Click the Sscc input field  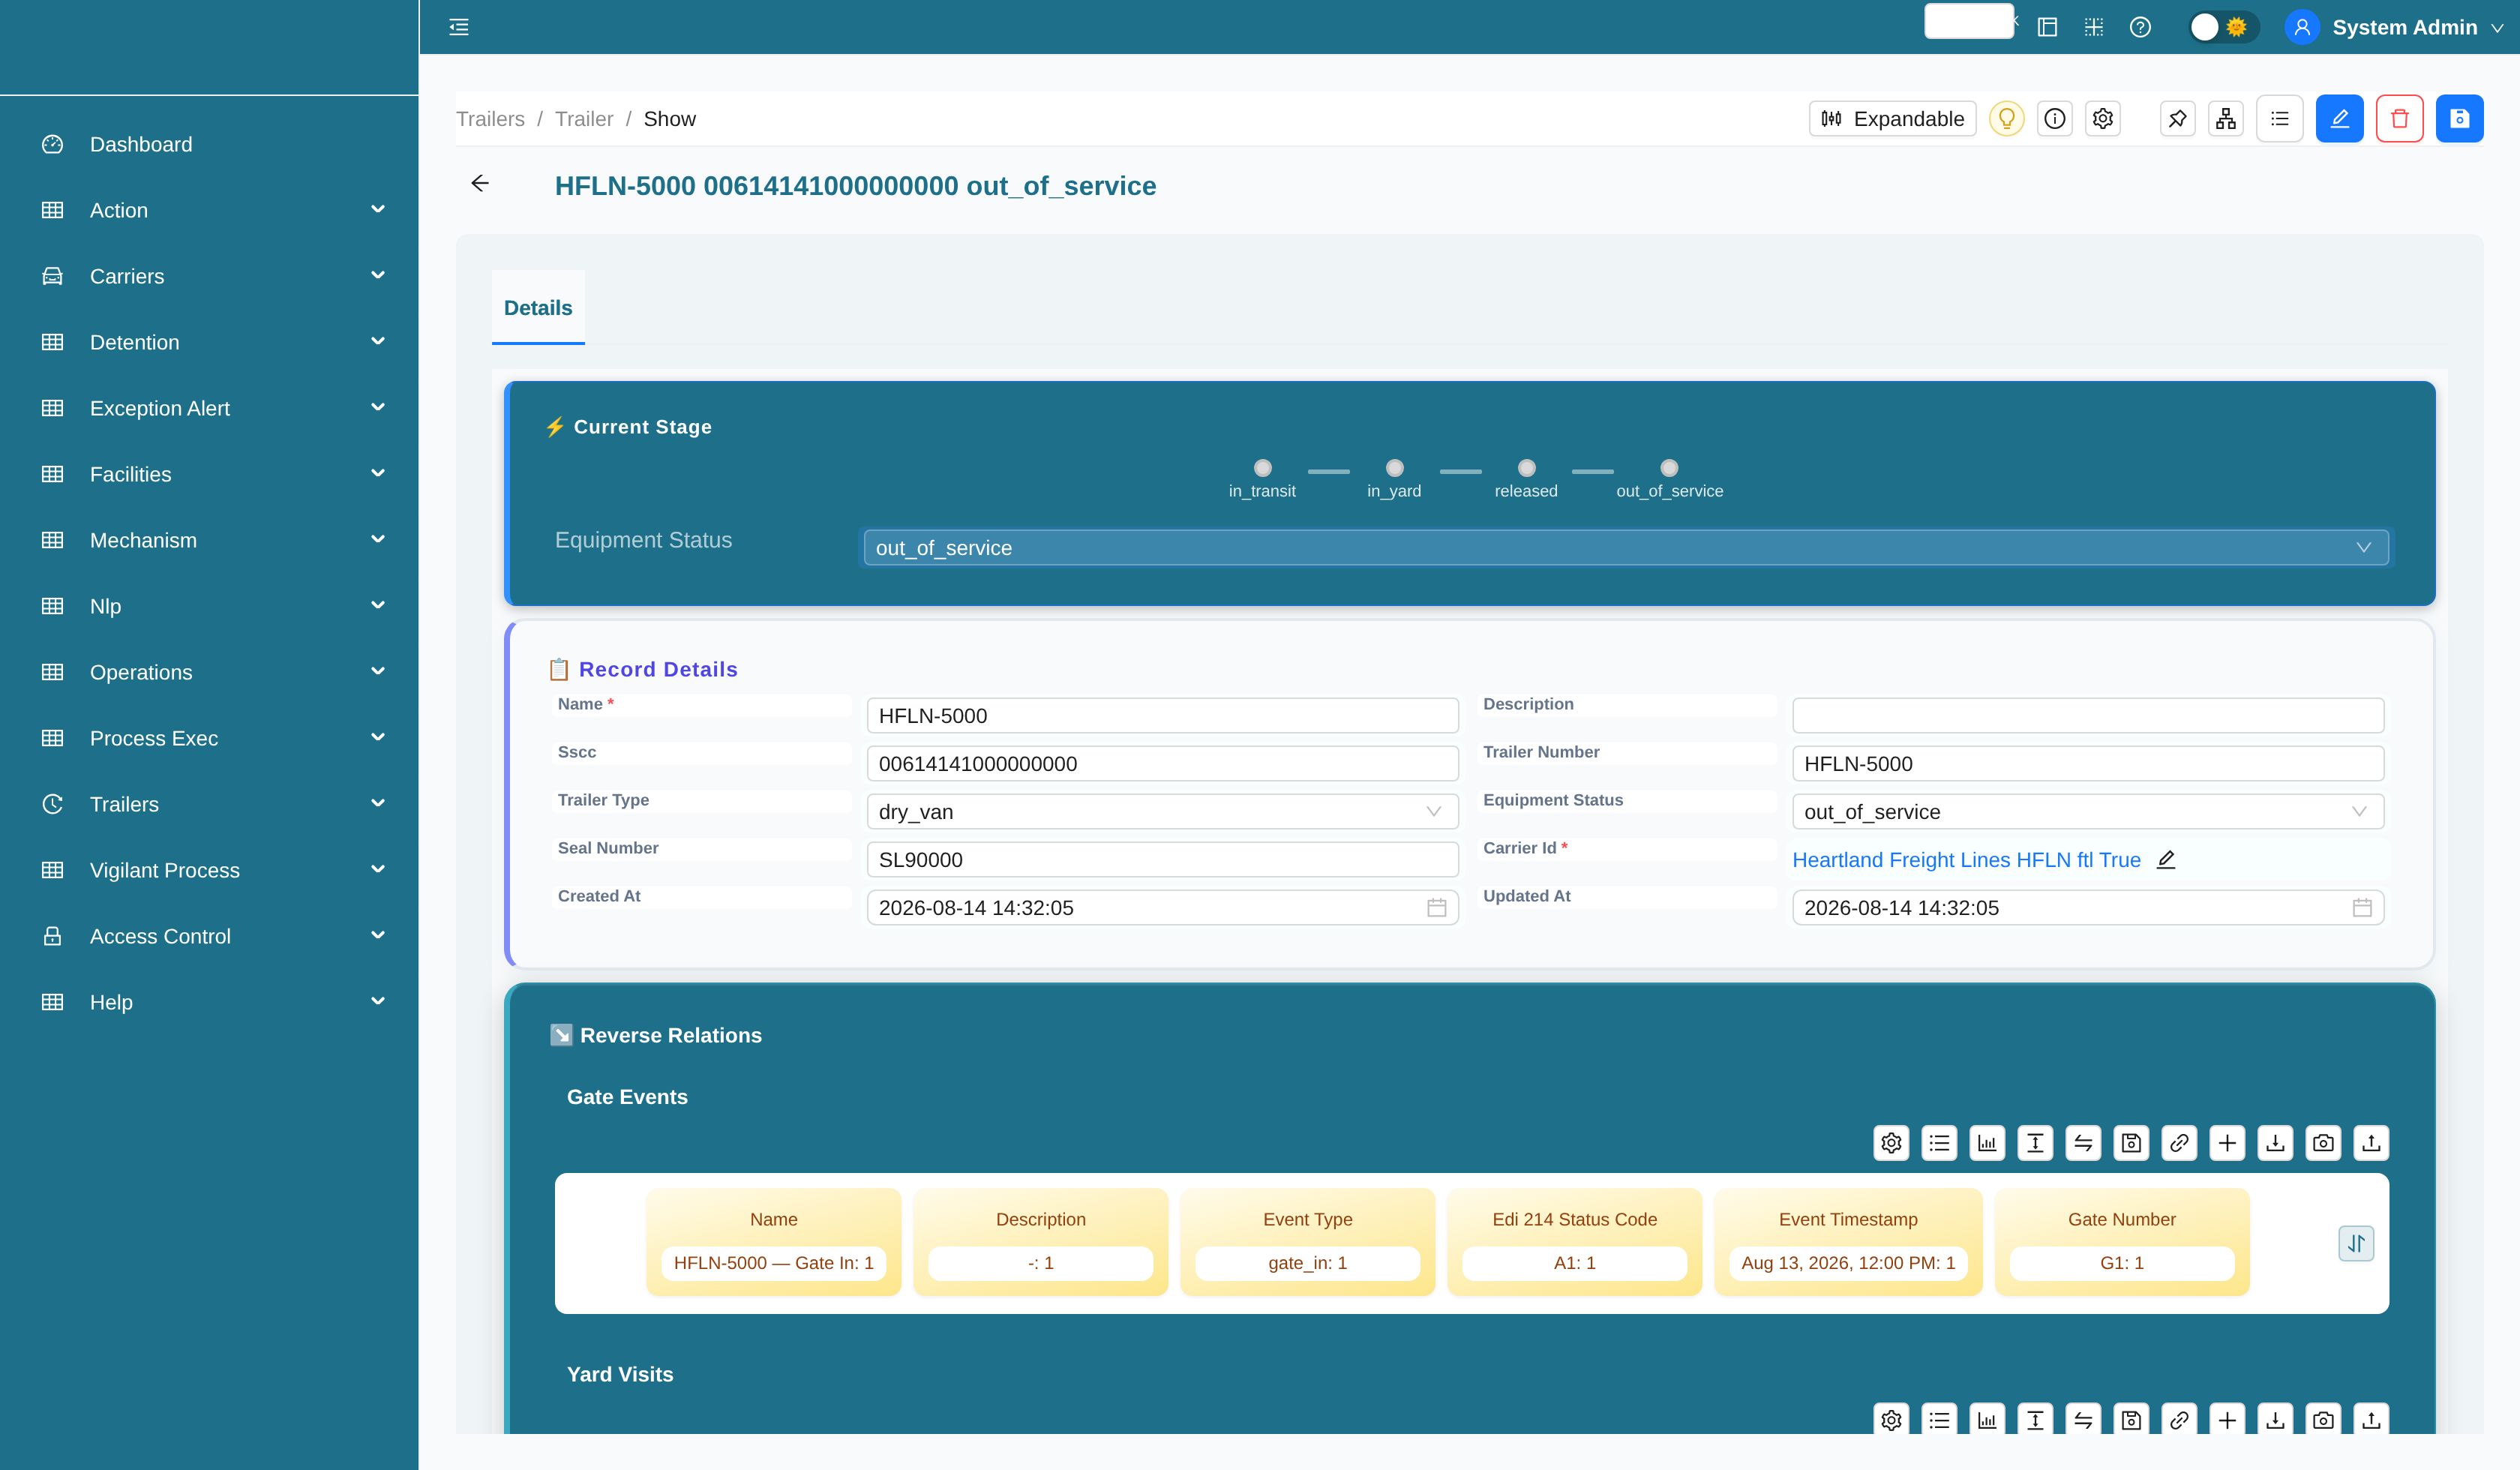[x=1162, y=764]
